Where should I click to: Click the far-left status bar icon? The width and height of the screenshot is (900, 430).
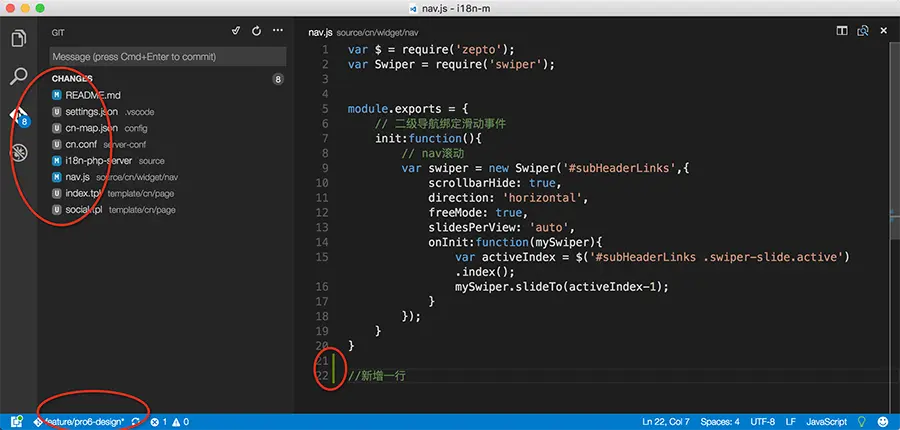[17, 422]
